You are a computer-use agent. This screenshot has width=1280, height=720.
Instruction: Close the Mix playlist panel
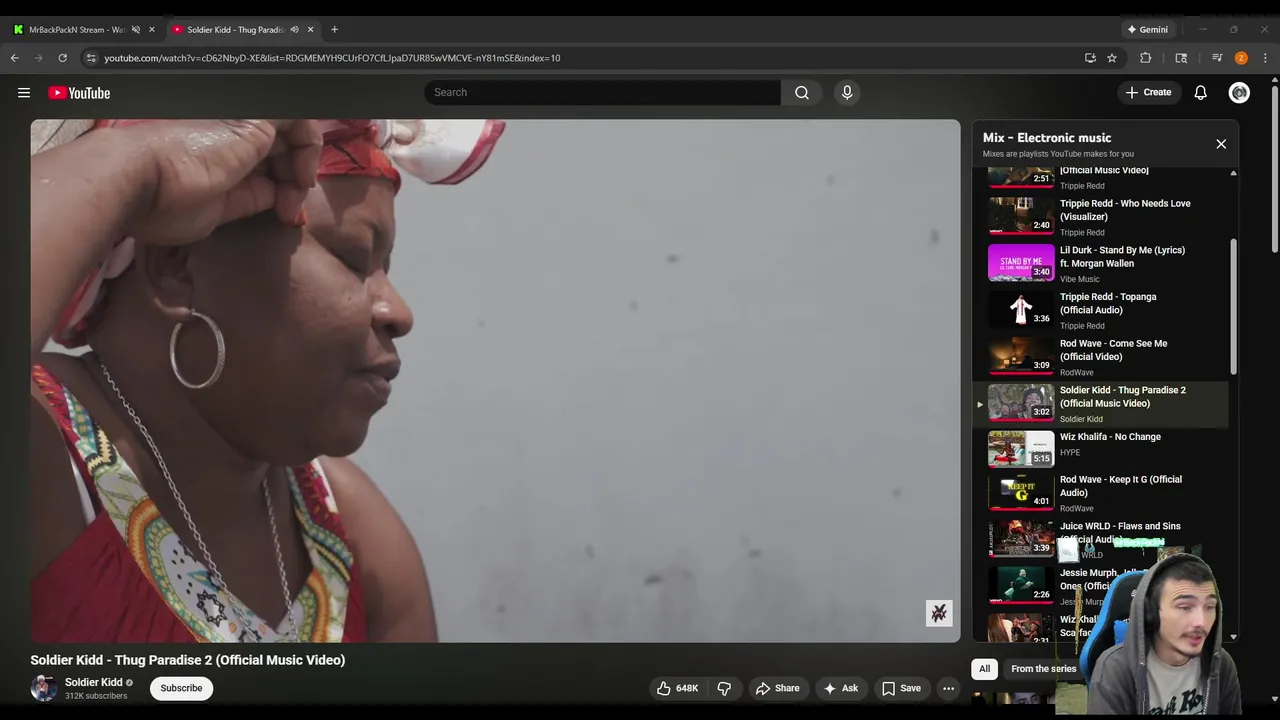pyautogui.click(x=1221, y=144)
